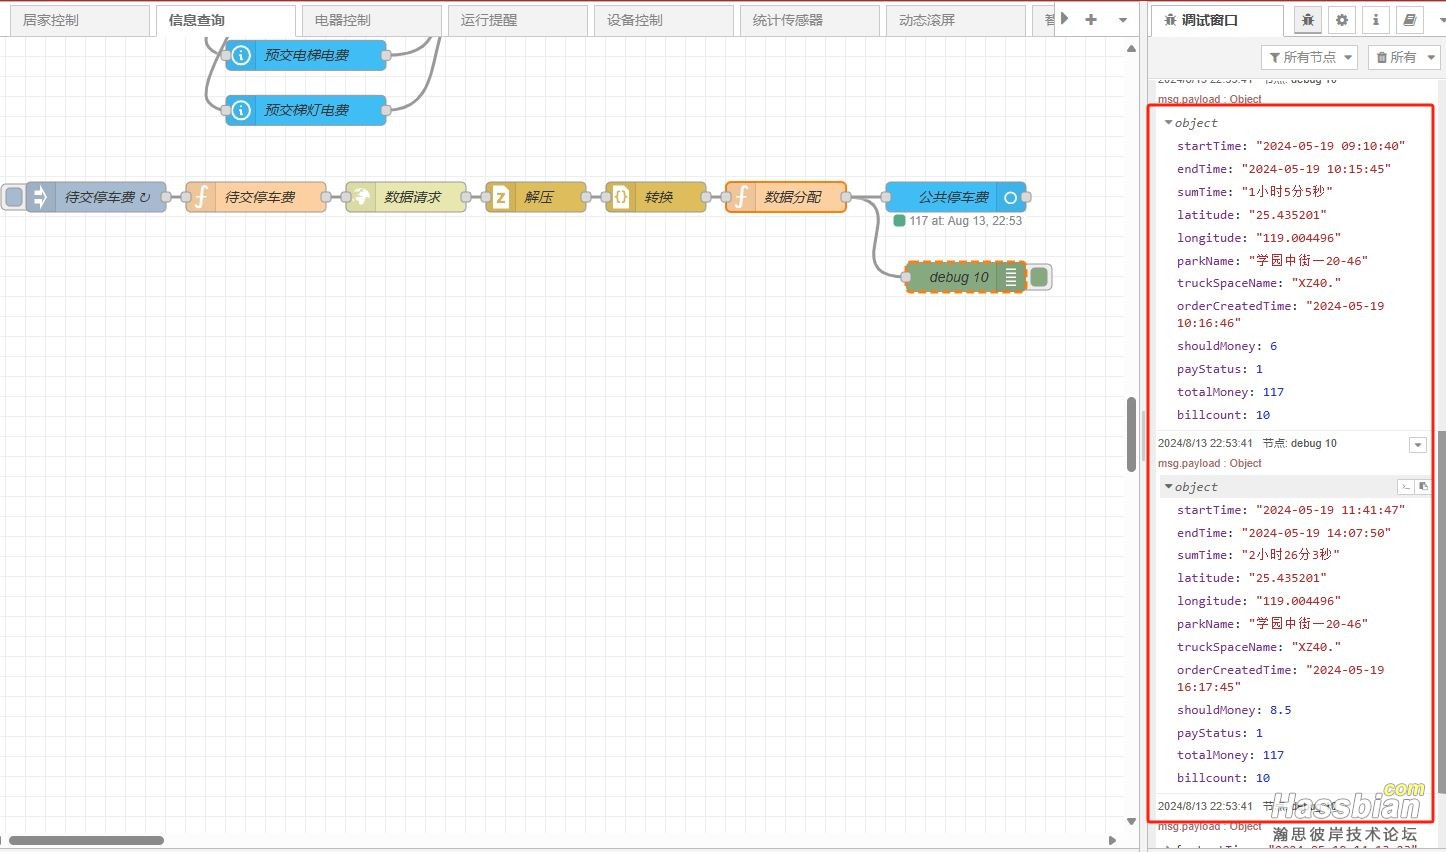
Task: Open the information sidebar icon
Action: (x=1376, y=20)
